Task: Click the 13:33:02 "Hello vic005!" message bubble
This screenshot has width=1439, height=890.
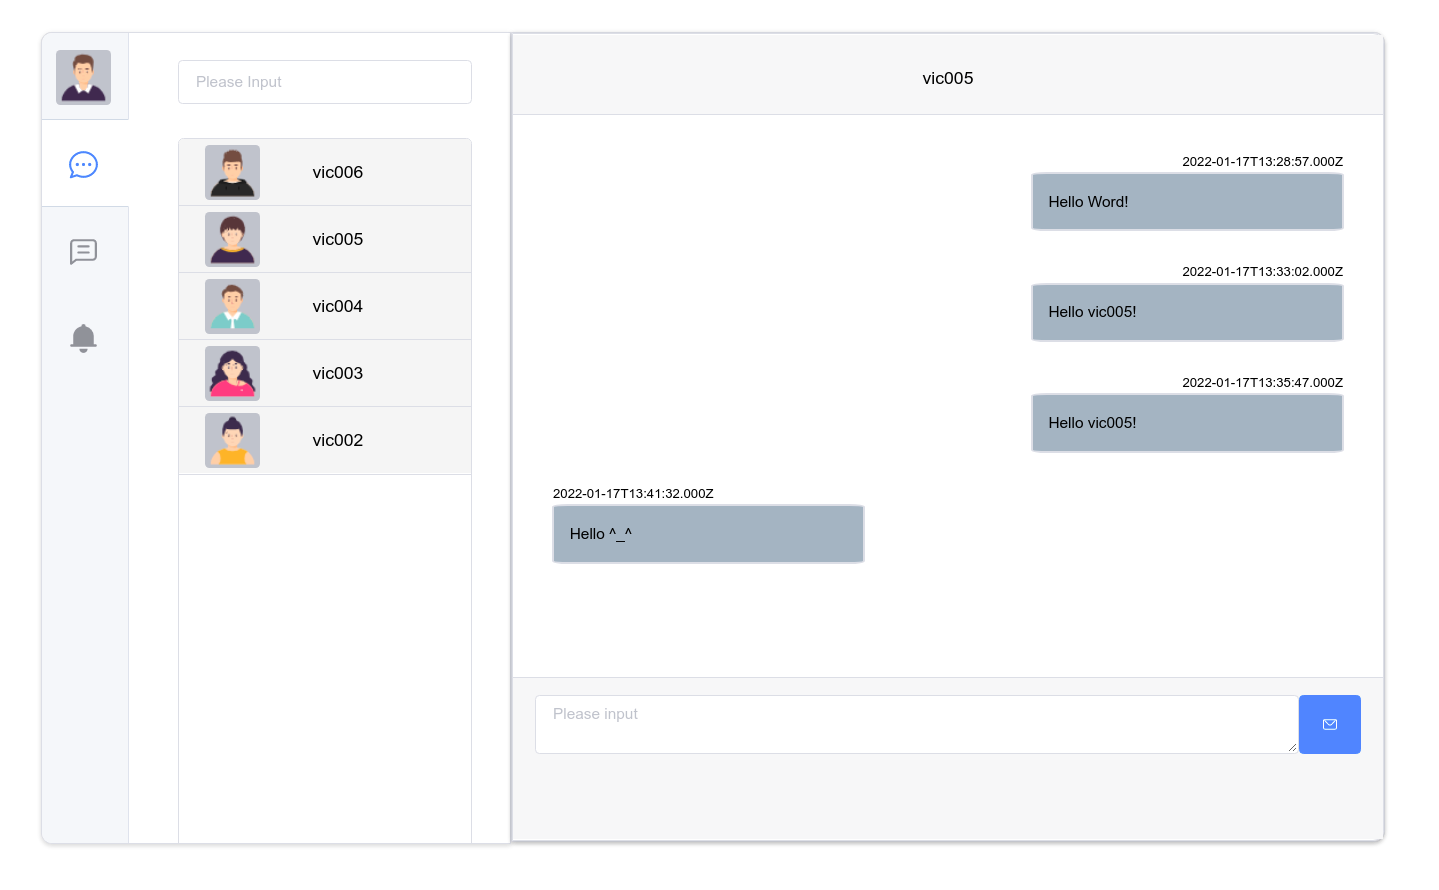Action: click(x=1186, y=312)
